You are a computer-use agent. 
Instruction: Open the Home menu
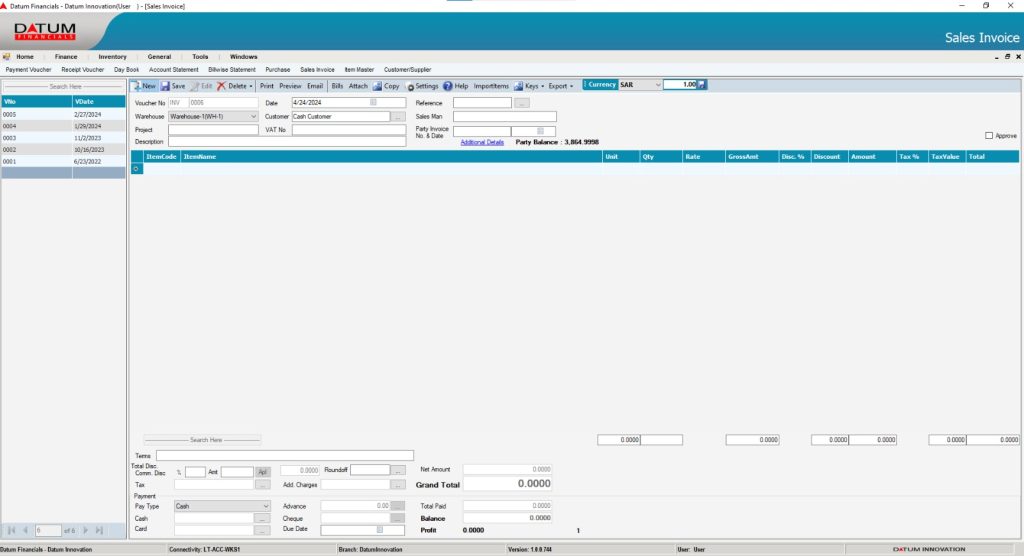click(25, 57)
